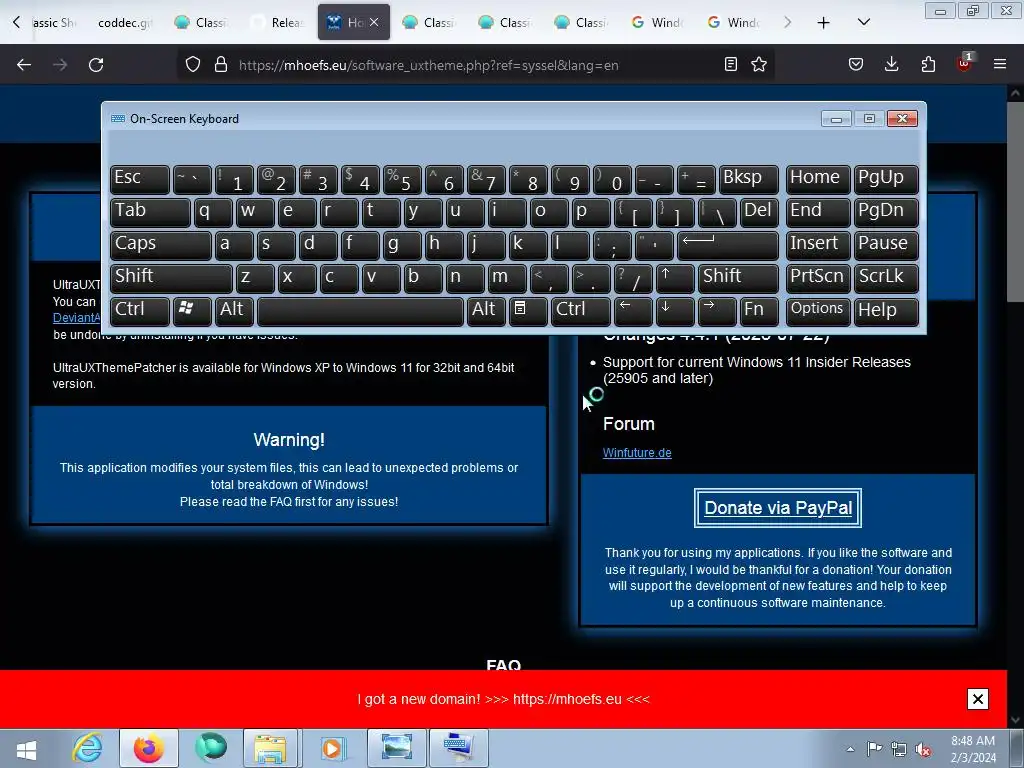Click the Enter key on On-Screen Keyboard

coord(728,245)
